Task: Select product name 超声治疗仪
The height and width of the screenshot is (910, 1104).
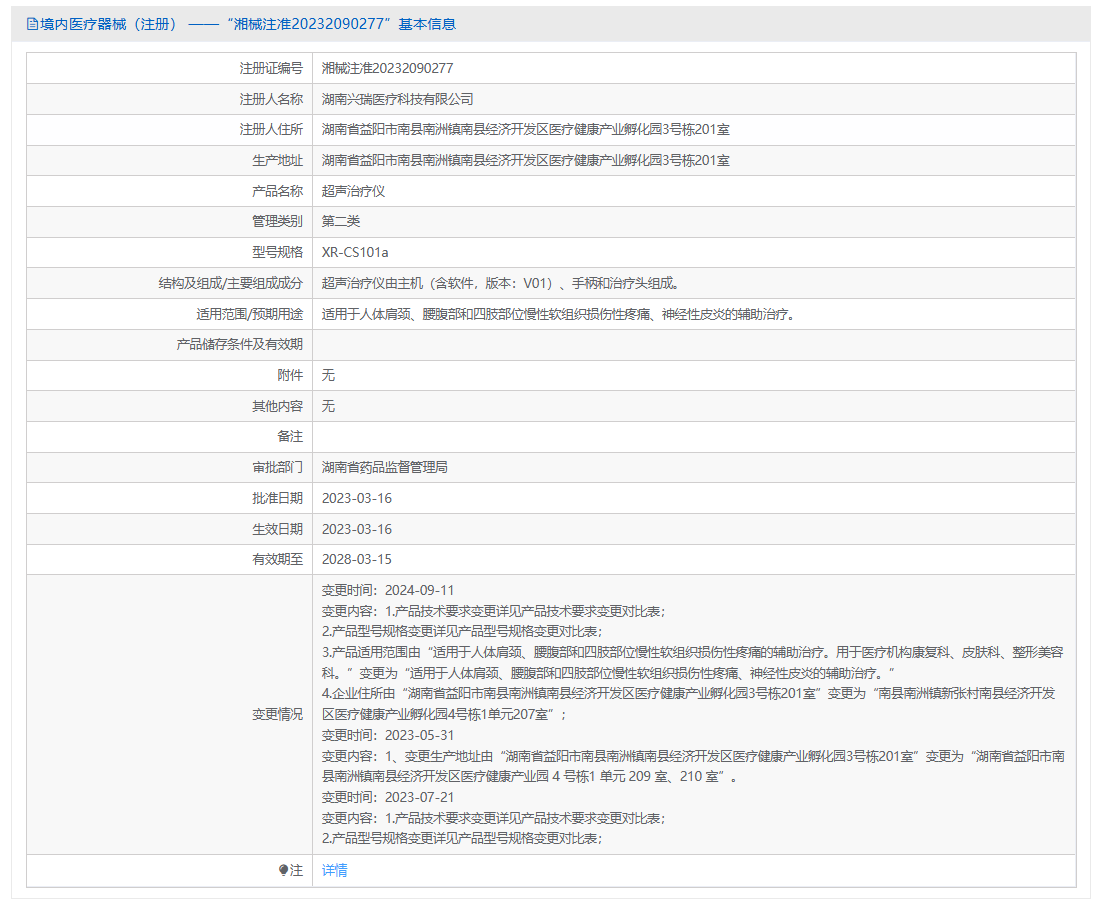Action: pos(353,191)
